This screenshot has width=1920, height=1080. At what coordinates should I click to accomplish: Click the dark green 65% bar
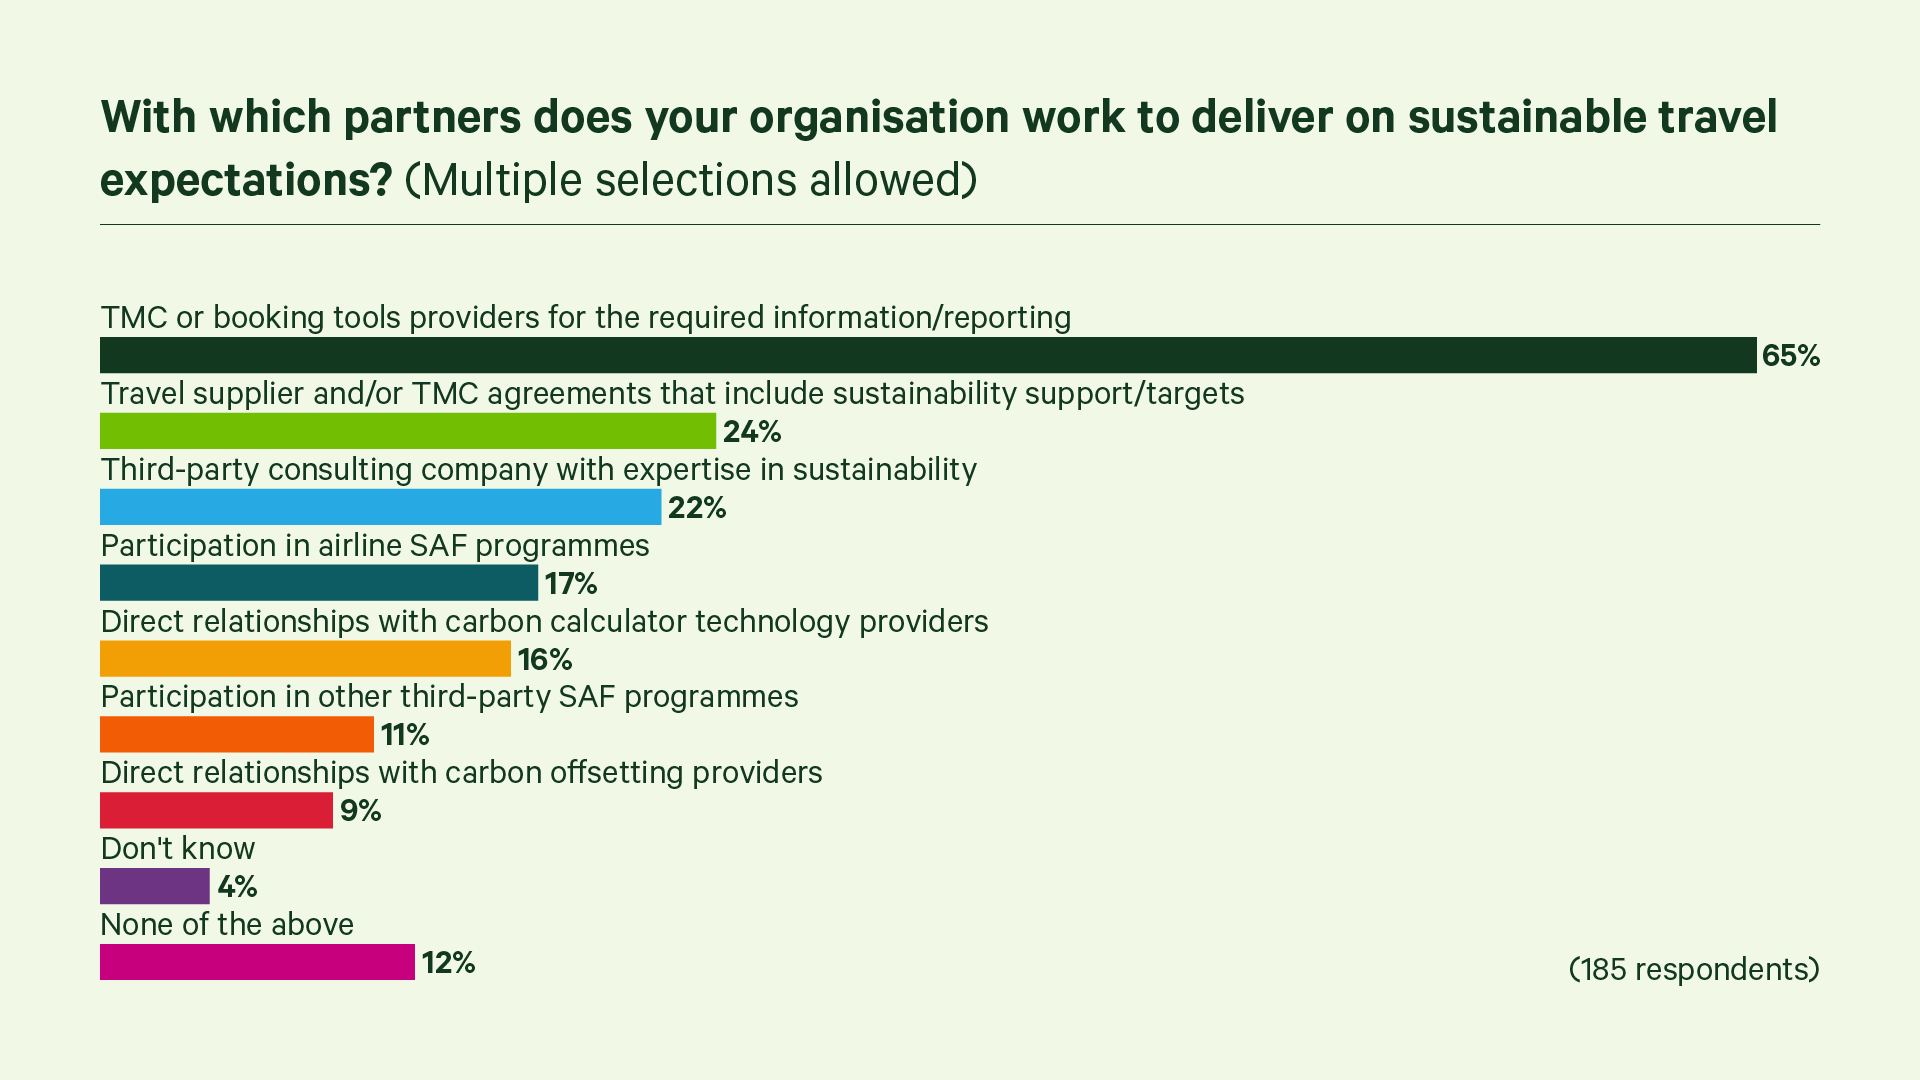coord(928,355)
